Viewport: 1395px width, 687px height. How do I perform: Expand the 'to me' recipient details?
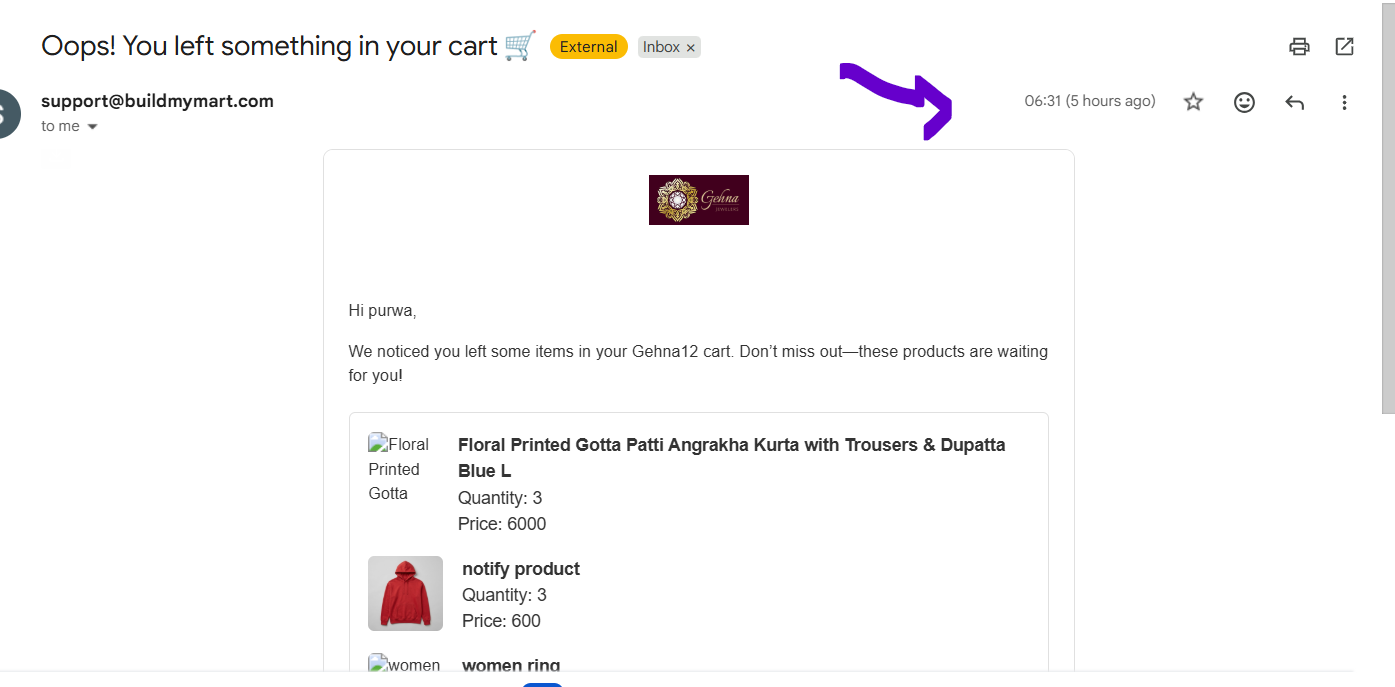(93, 127)
